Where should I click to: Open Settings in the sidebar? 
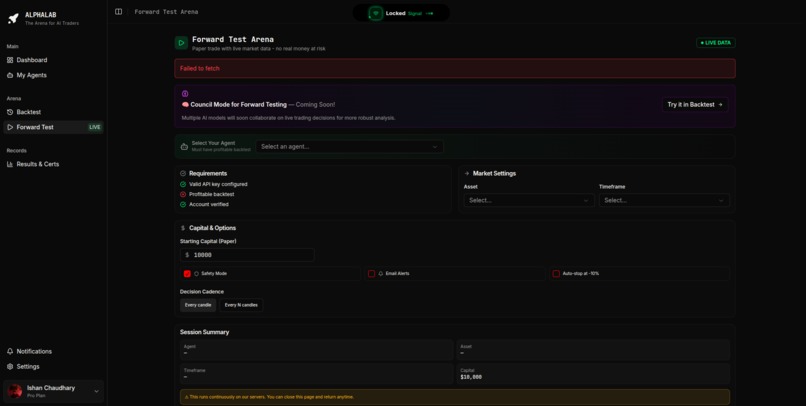[53, 367]
